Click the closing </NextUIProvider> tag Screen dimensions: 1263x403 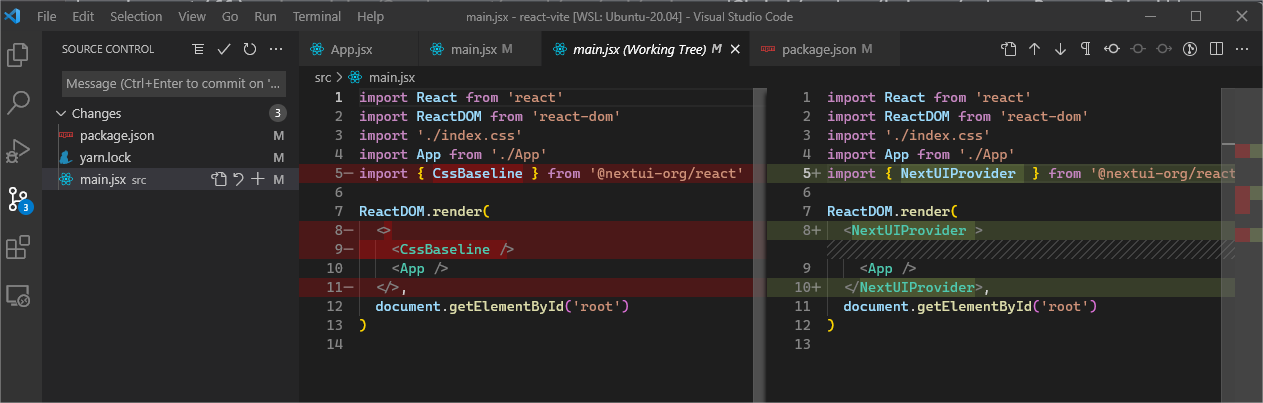[x=913, y=288]
